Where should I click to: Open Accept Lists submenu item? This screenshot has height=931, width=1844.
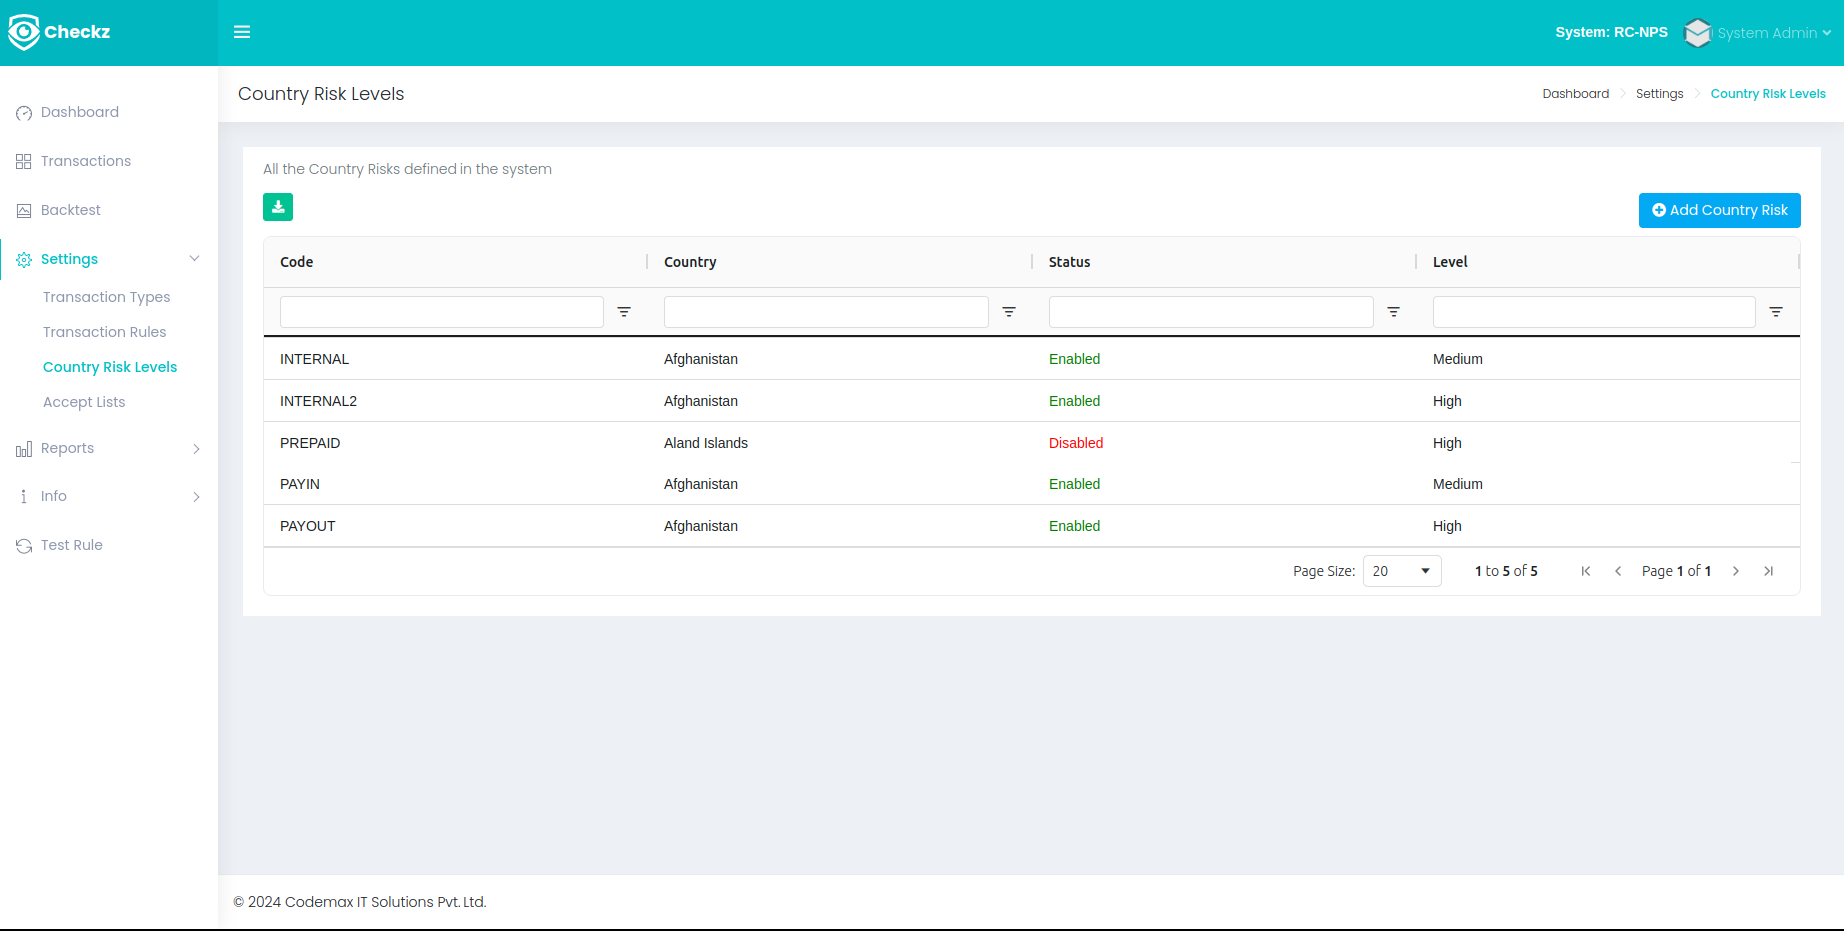coord(84,402)
